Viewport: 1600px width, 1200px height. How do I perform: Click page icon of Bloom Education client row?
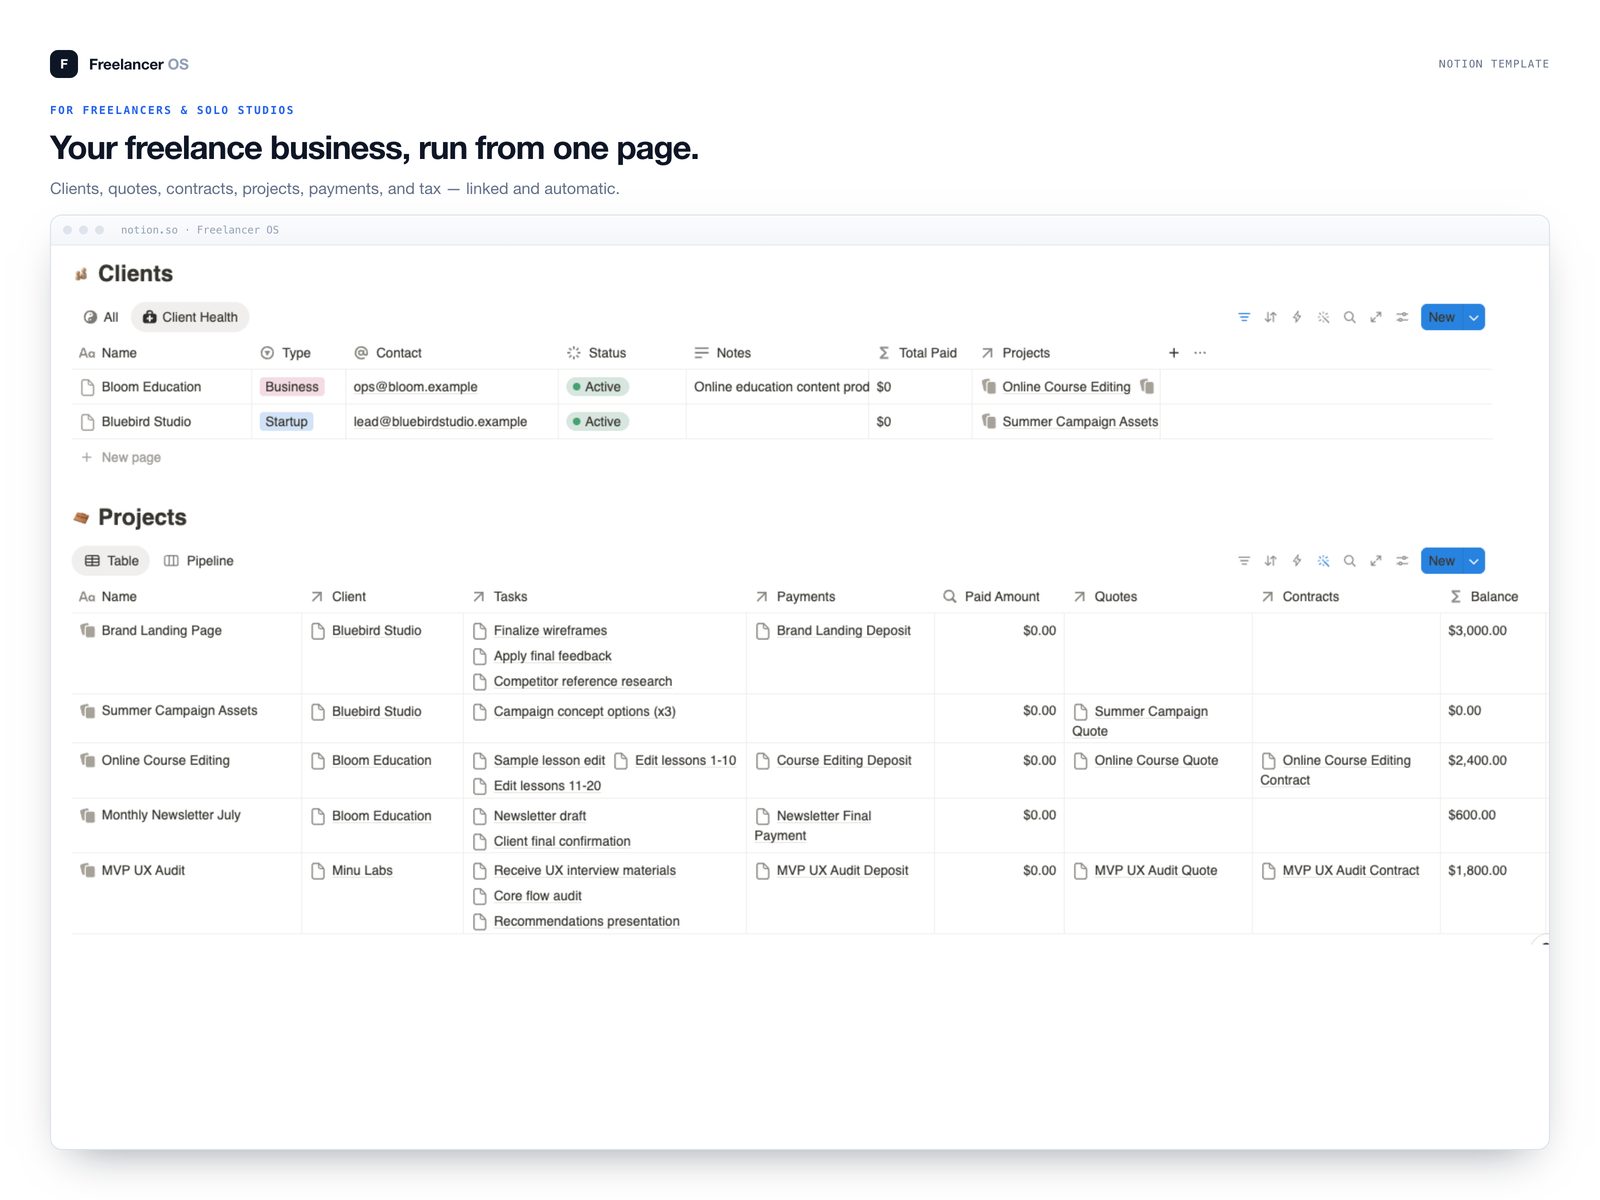tap(87, 387)
